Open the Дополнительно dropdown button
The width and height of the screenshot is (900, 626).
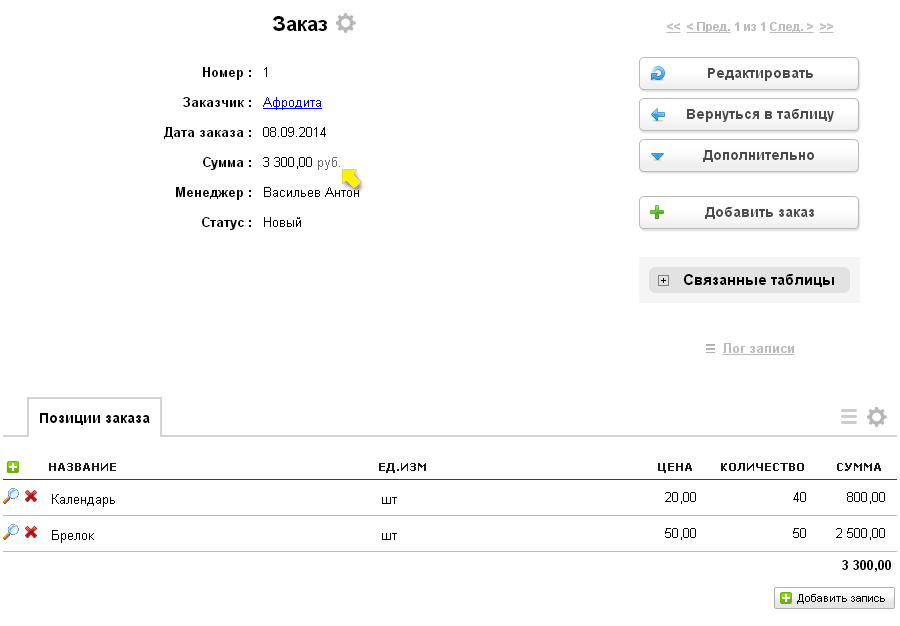749,156
